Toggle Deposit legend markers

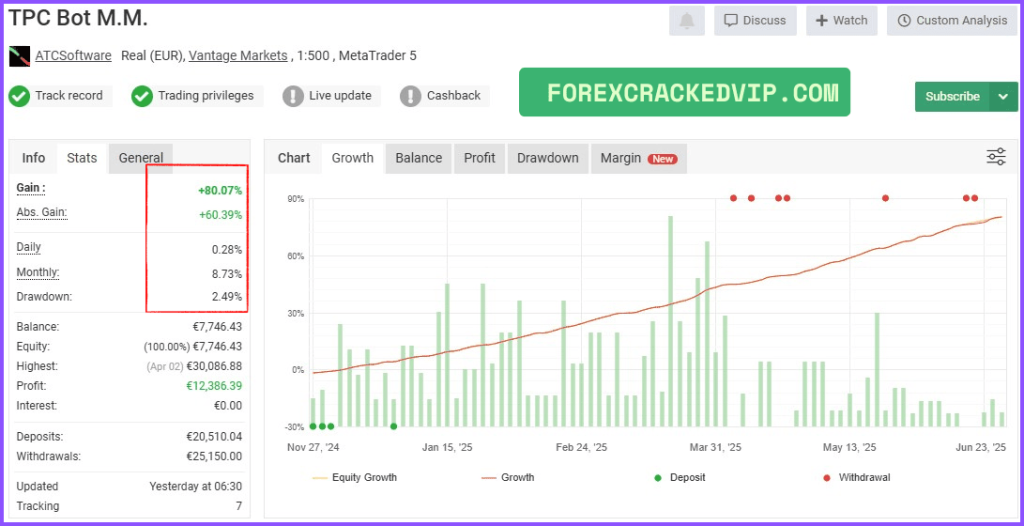click(x=679, y=478)
